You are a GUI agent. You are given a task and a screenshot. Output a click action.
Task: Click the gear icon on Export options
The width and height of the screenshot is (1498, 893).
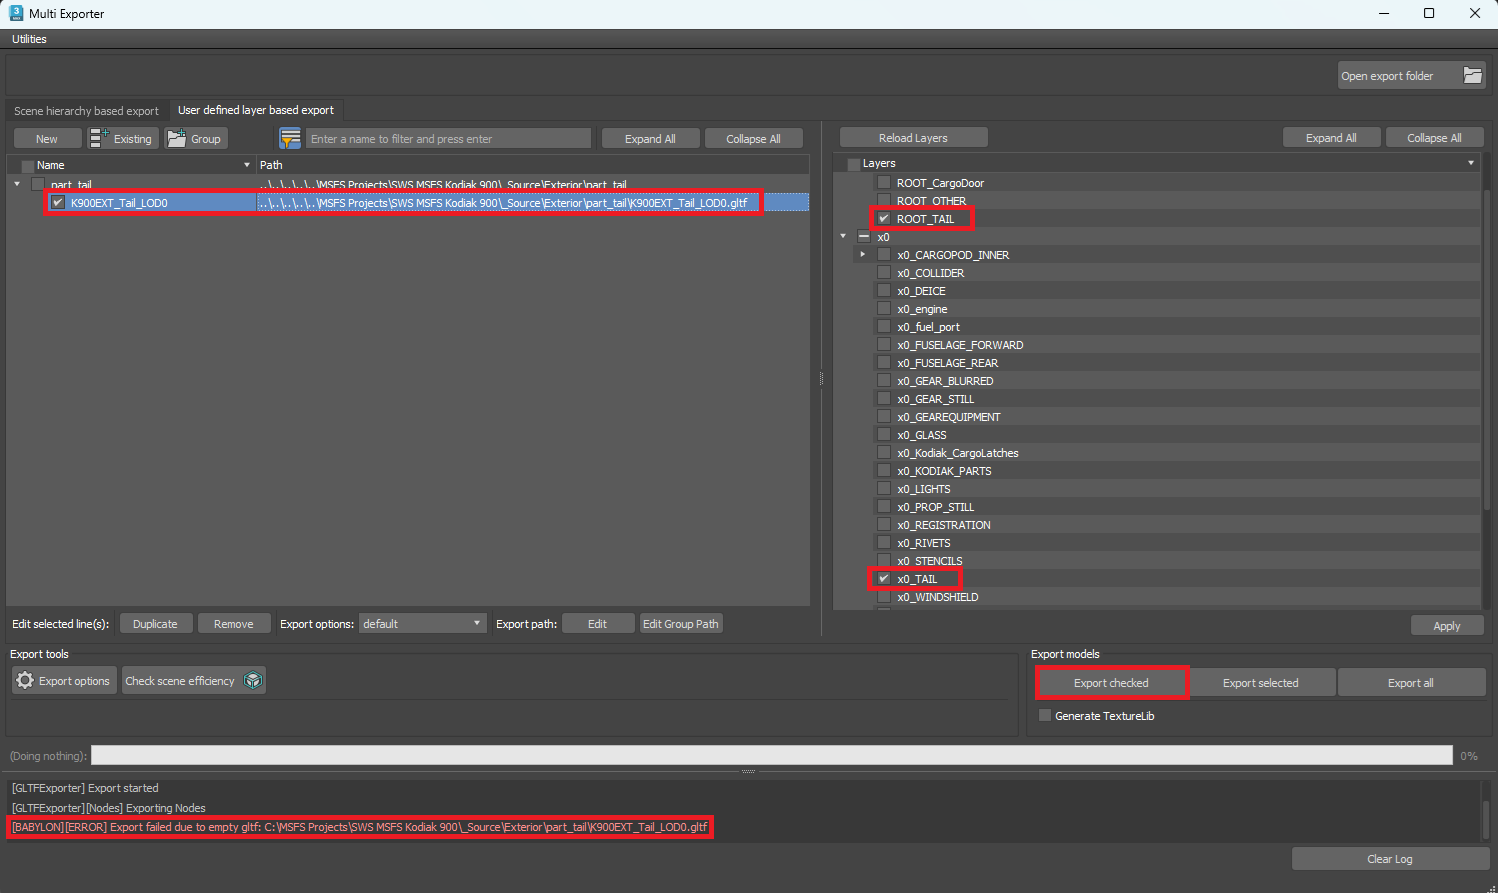click(x=25, y=680)
